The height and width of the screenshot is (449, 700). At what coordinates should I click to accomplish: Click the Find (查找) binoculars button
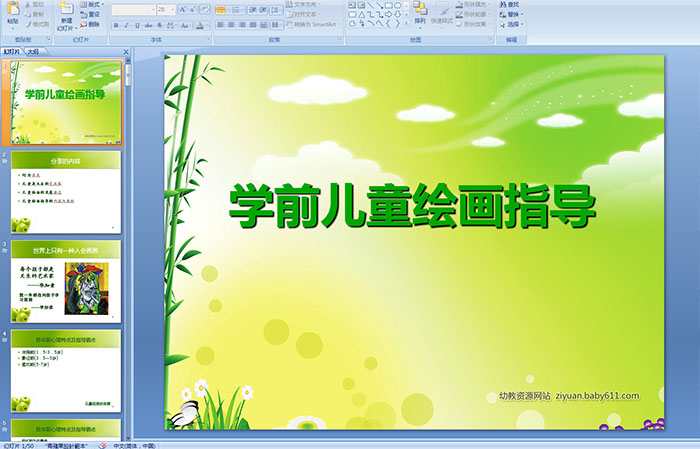[509, 4]
